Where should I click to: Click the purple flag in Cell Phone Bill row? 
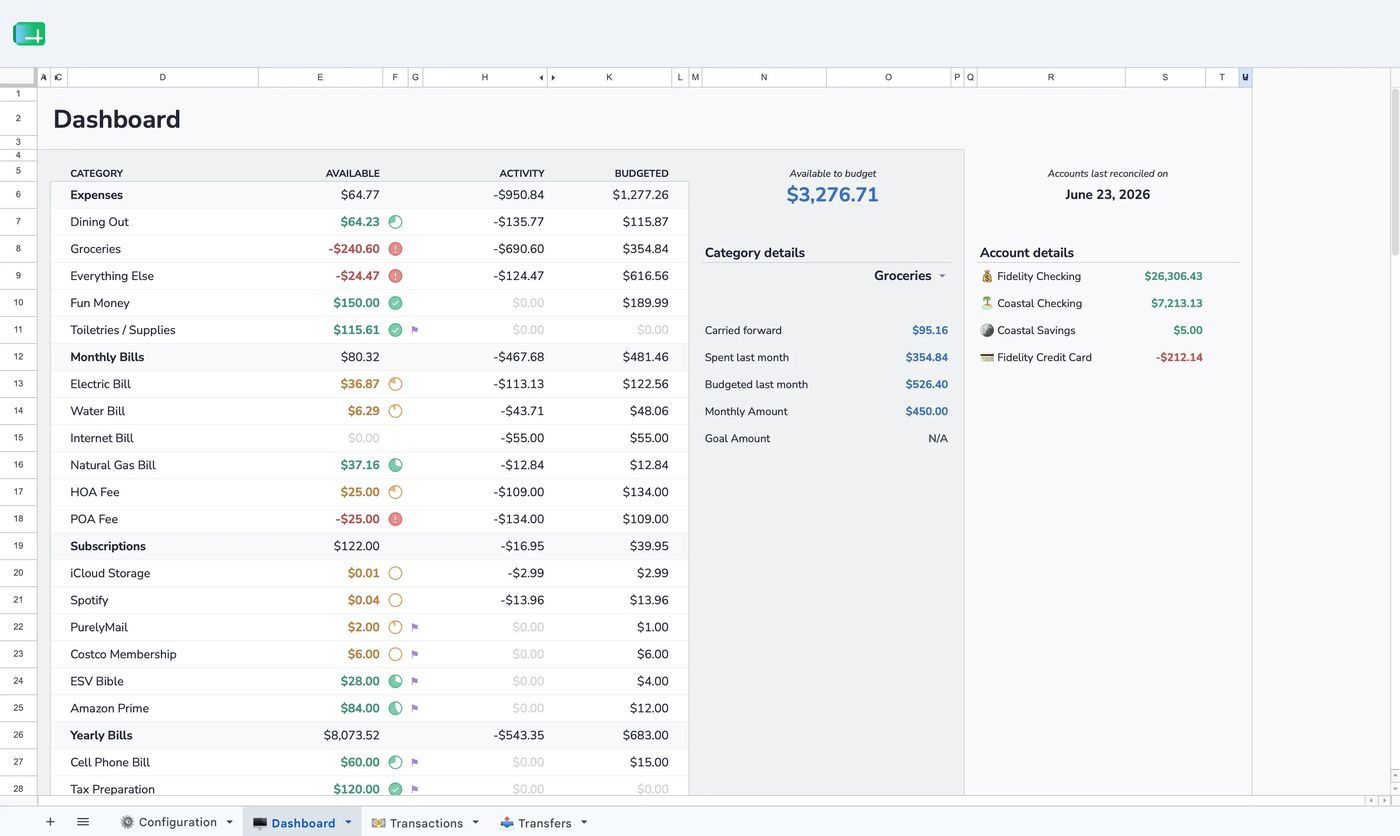click(x=415, y=762)
